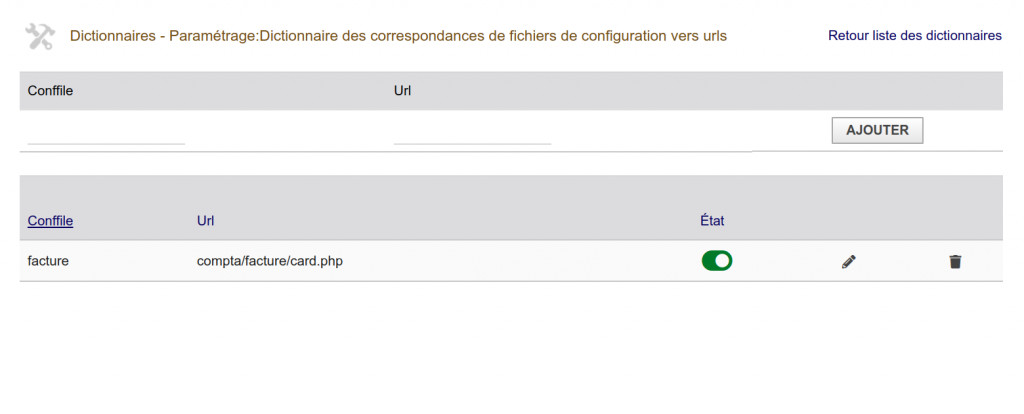The width and height of the screenshot is (1024, 414).
Task: Edit the facture entry with pencil icon
Action: click(849, 262)
